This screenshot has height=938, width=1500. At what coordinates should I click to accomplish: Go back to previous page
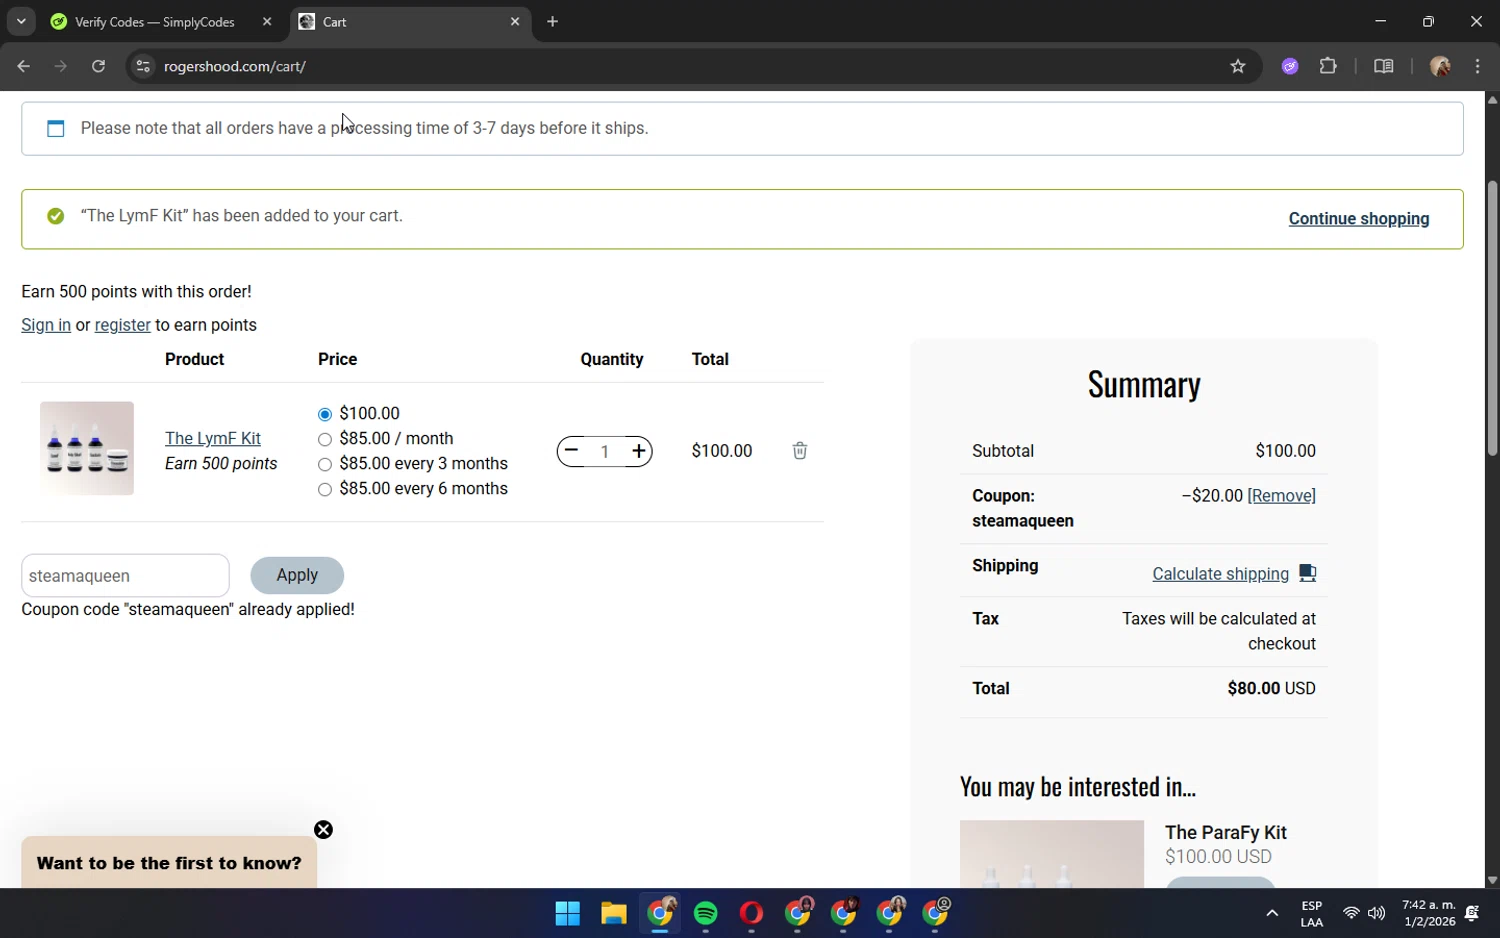24,67
